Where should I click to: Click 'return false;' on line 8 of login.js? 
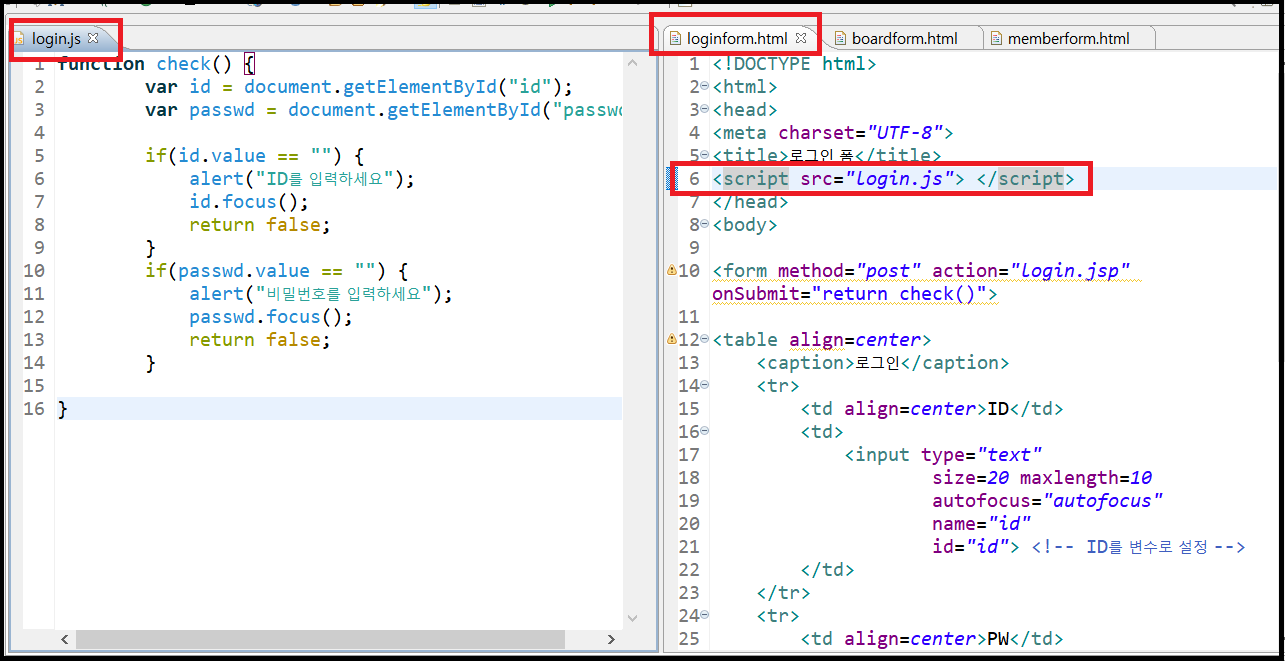(259, 225)
